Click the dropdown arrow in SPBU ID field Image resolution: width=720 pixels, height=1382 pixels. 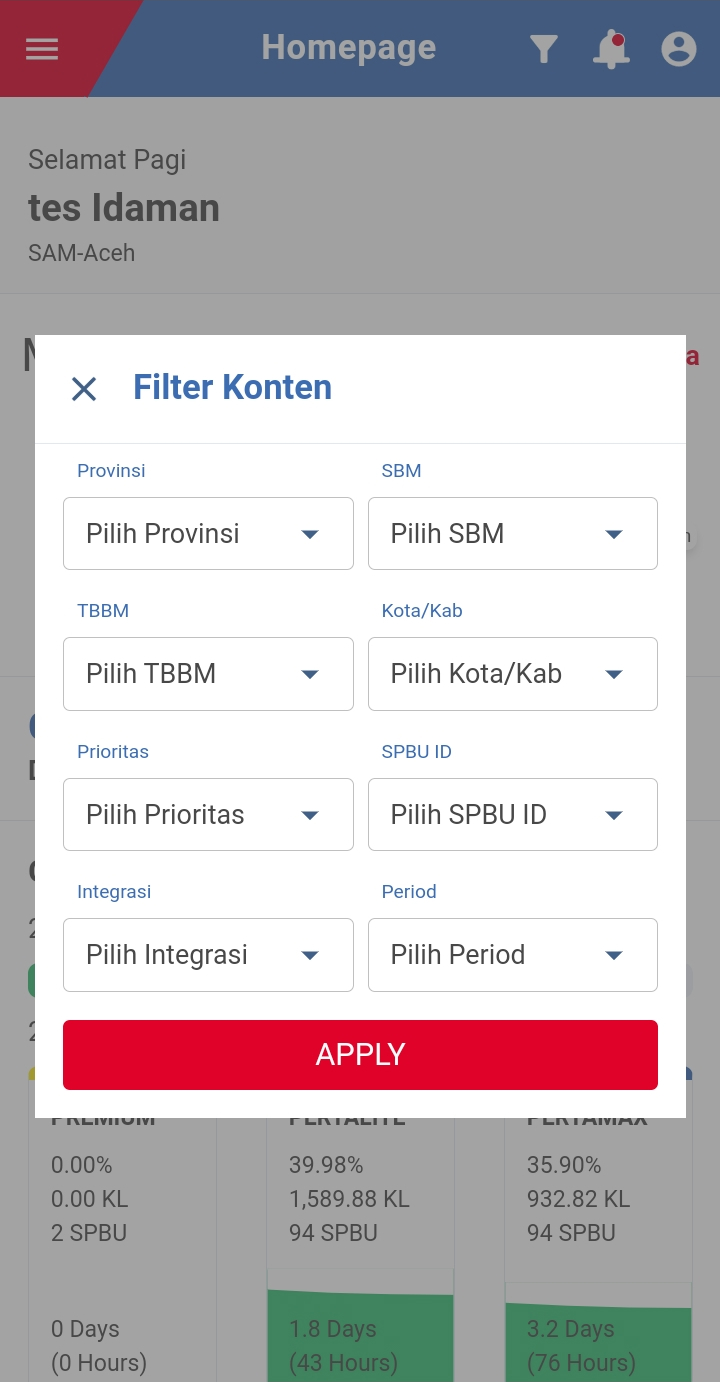[614, 816]
